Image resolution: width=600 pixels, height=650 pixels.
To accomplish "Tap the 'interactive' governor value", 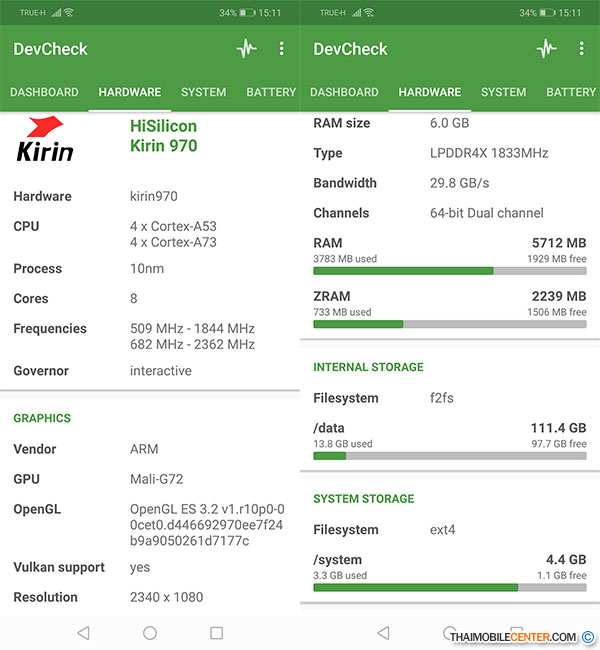I will click(161, 371).
